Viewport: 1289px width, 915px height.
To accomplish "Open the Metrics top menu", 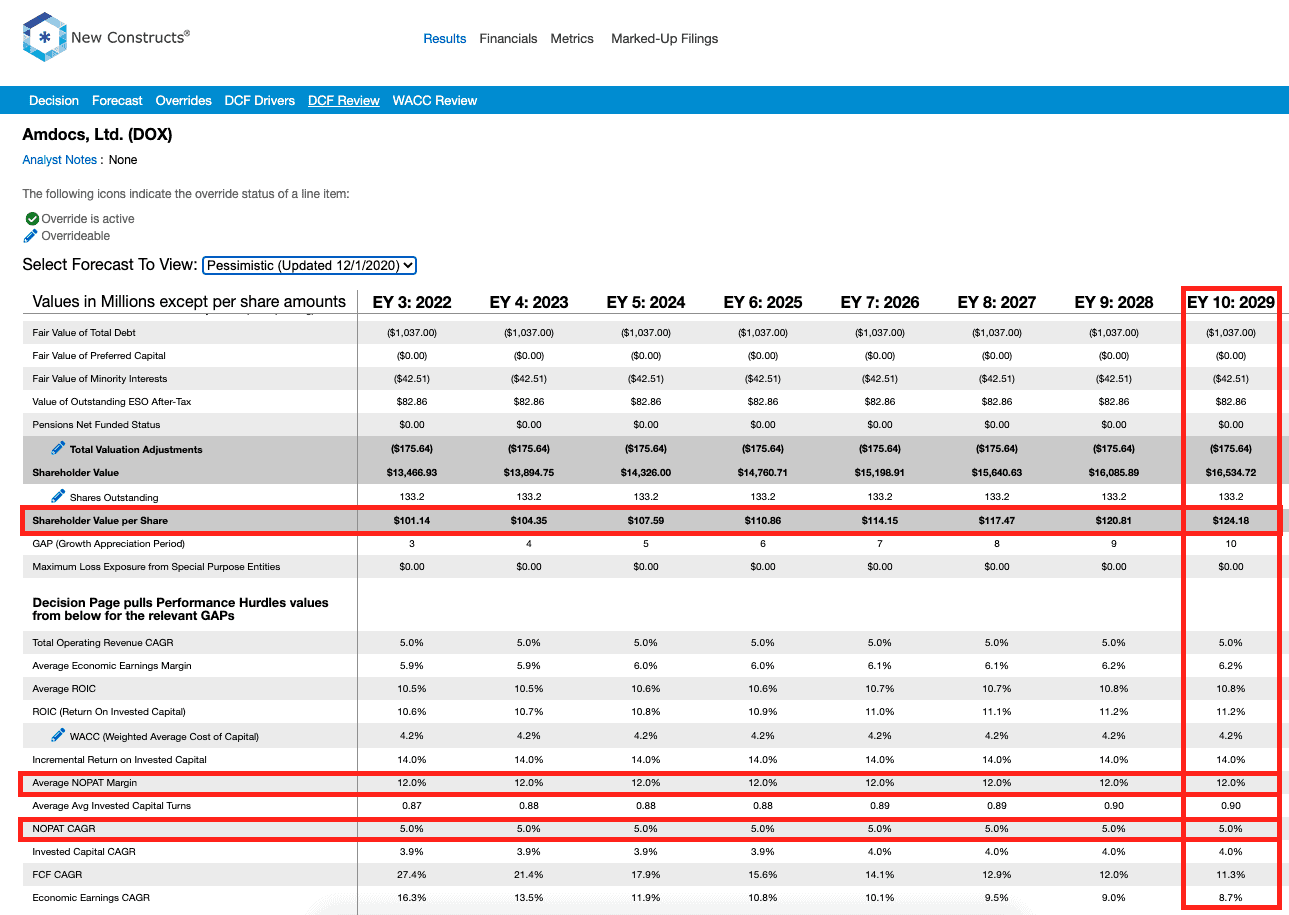I will point(572,39).
